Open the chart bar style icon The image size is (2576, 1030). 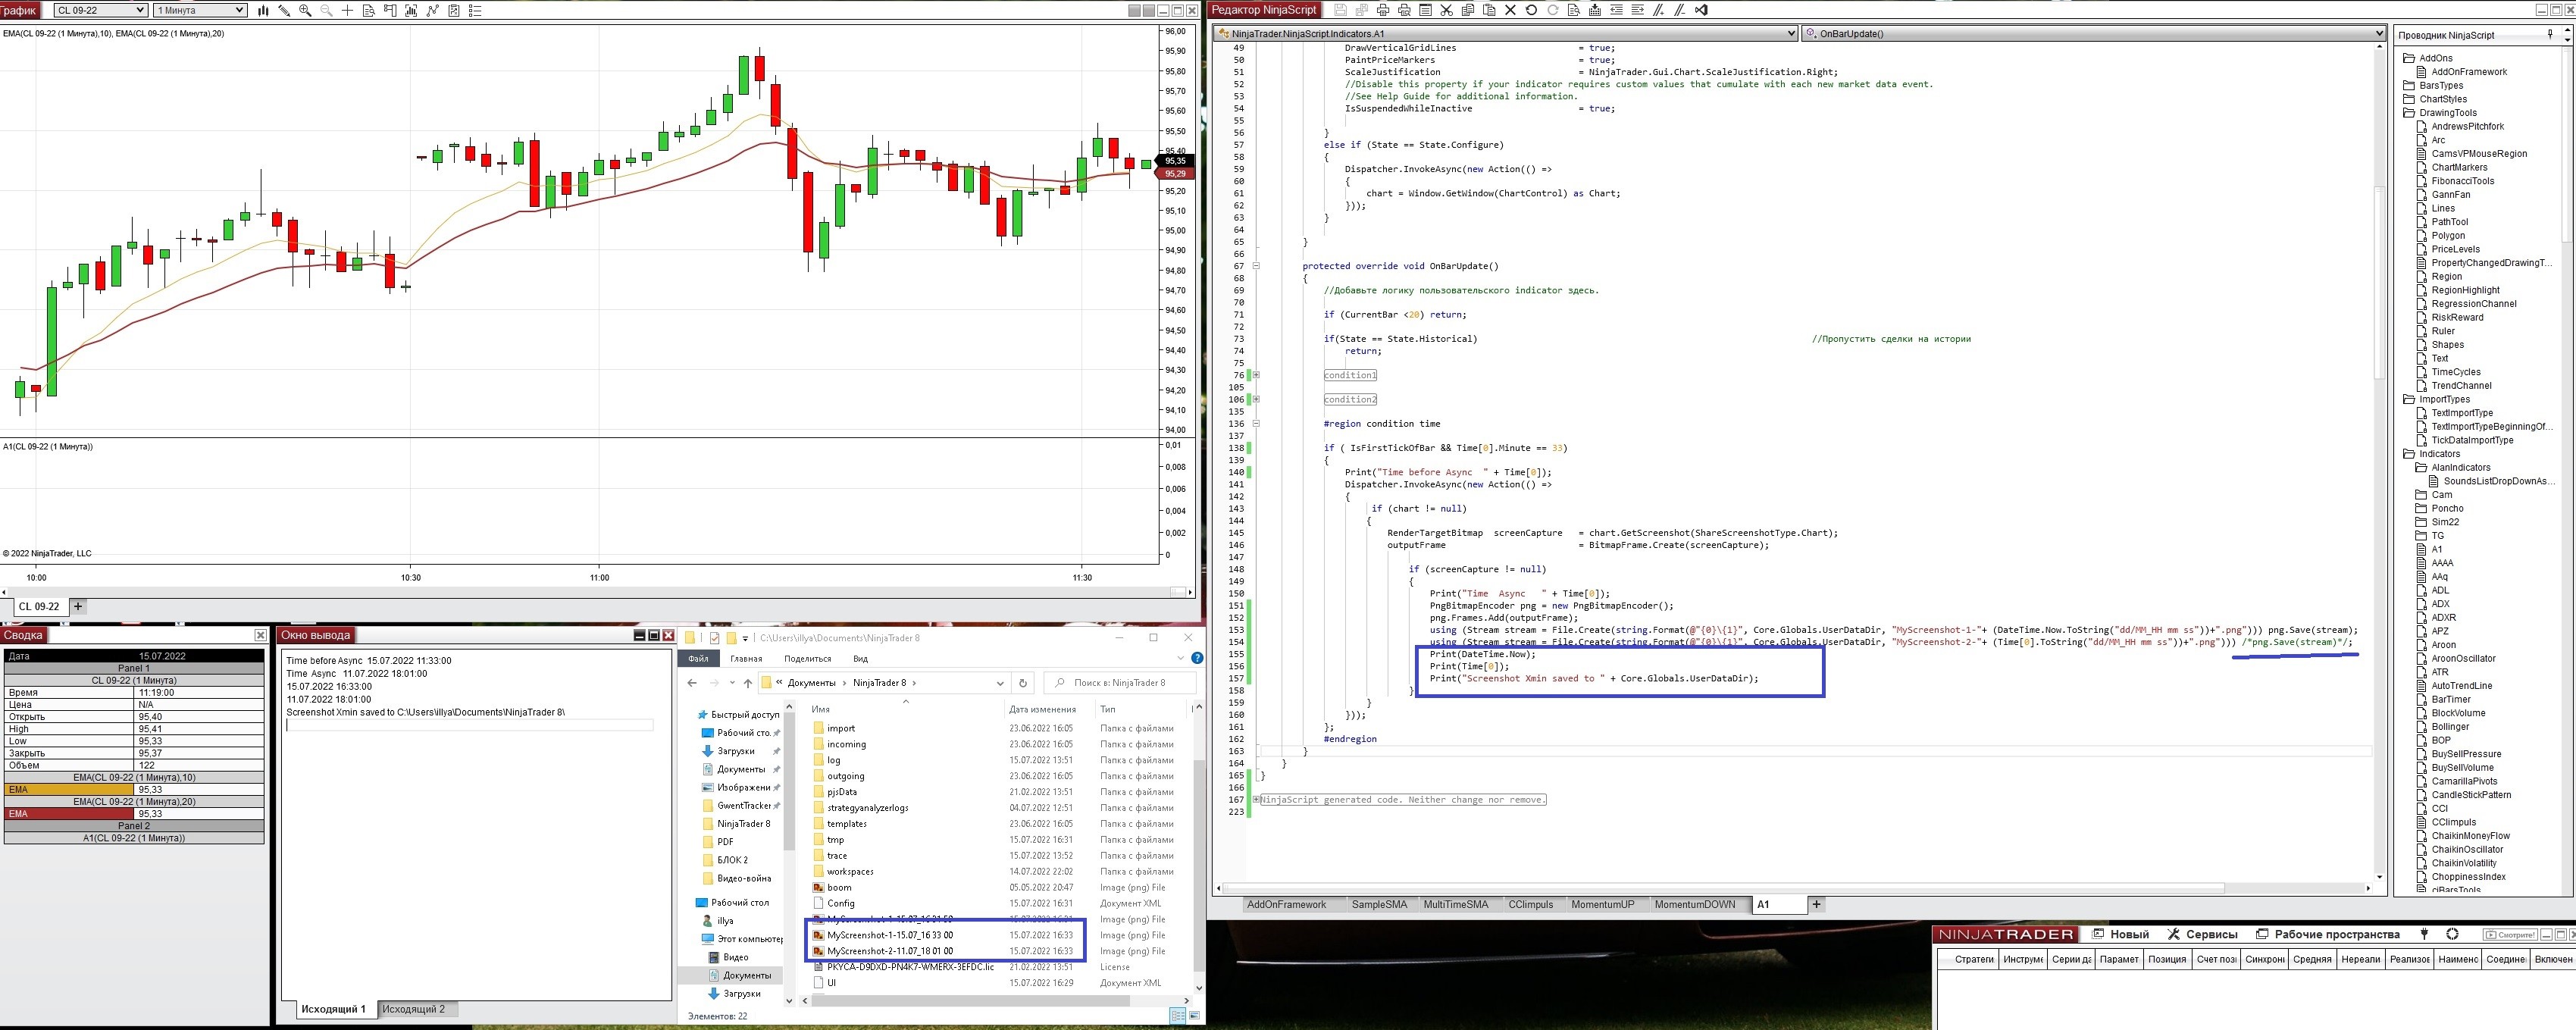[264, 10]
